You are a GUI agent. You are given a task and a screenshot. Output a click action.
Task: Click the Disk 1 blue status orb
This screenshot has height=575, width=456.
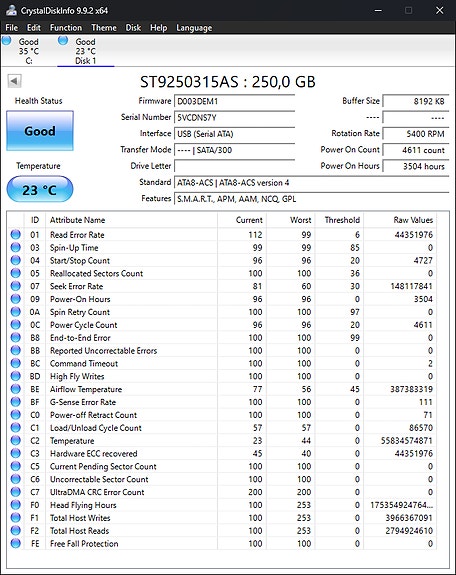click(63, 40)
